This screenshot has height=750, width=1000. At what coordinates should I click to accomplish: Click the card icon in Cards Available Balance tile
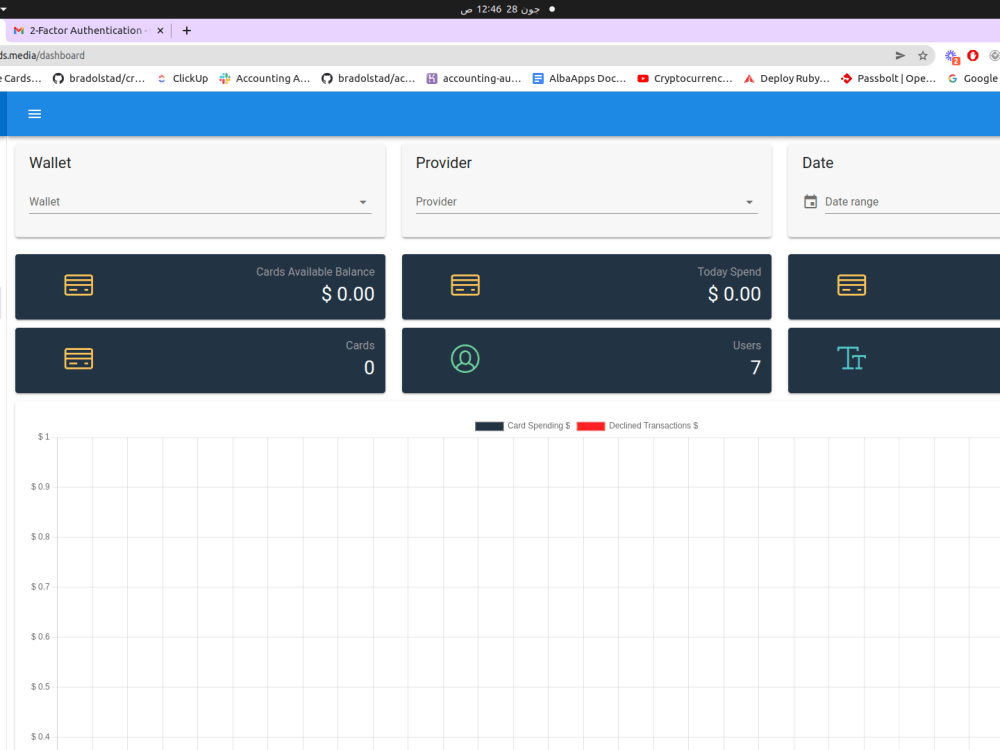(x=78, y=285)
